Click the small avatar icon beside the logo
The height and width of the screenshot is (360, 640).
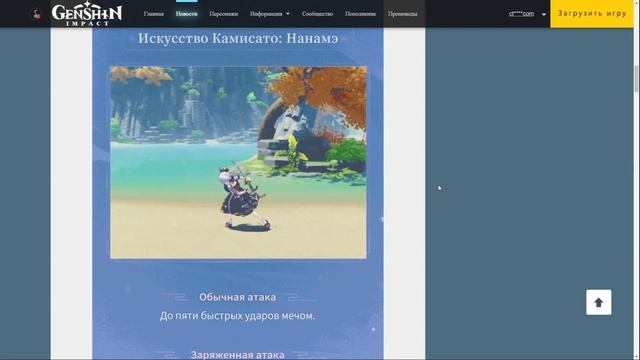36,14
